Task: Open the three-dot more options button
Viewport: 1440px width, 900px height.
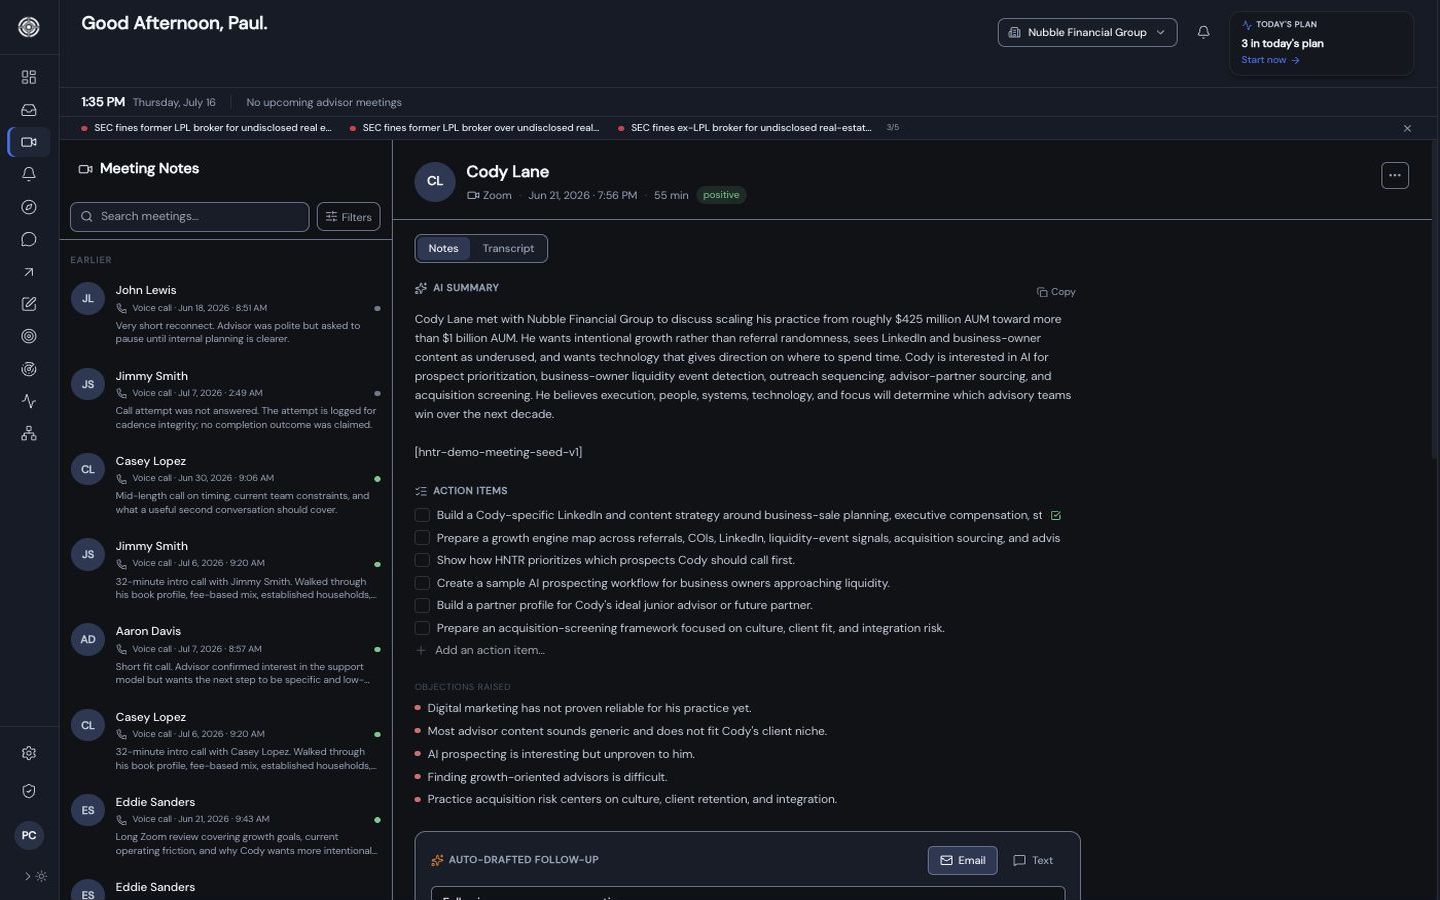Action: [x=1395, y=175]
